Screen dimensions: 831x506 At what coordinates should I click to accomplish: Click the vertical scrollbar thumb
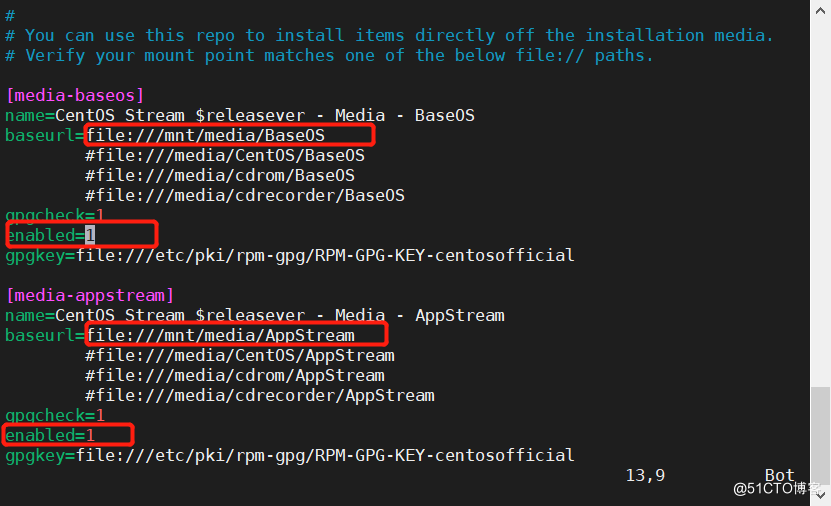[820, 437]
